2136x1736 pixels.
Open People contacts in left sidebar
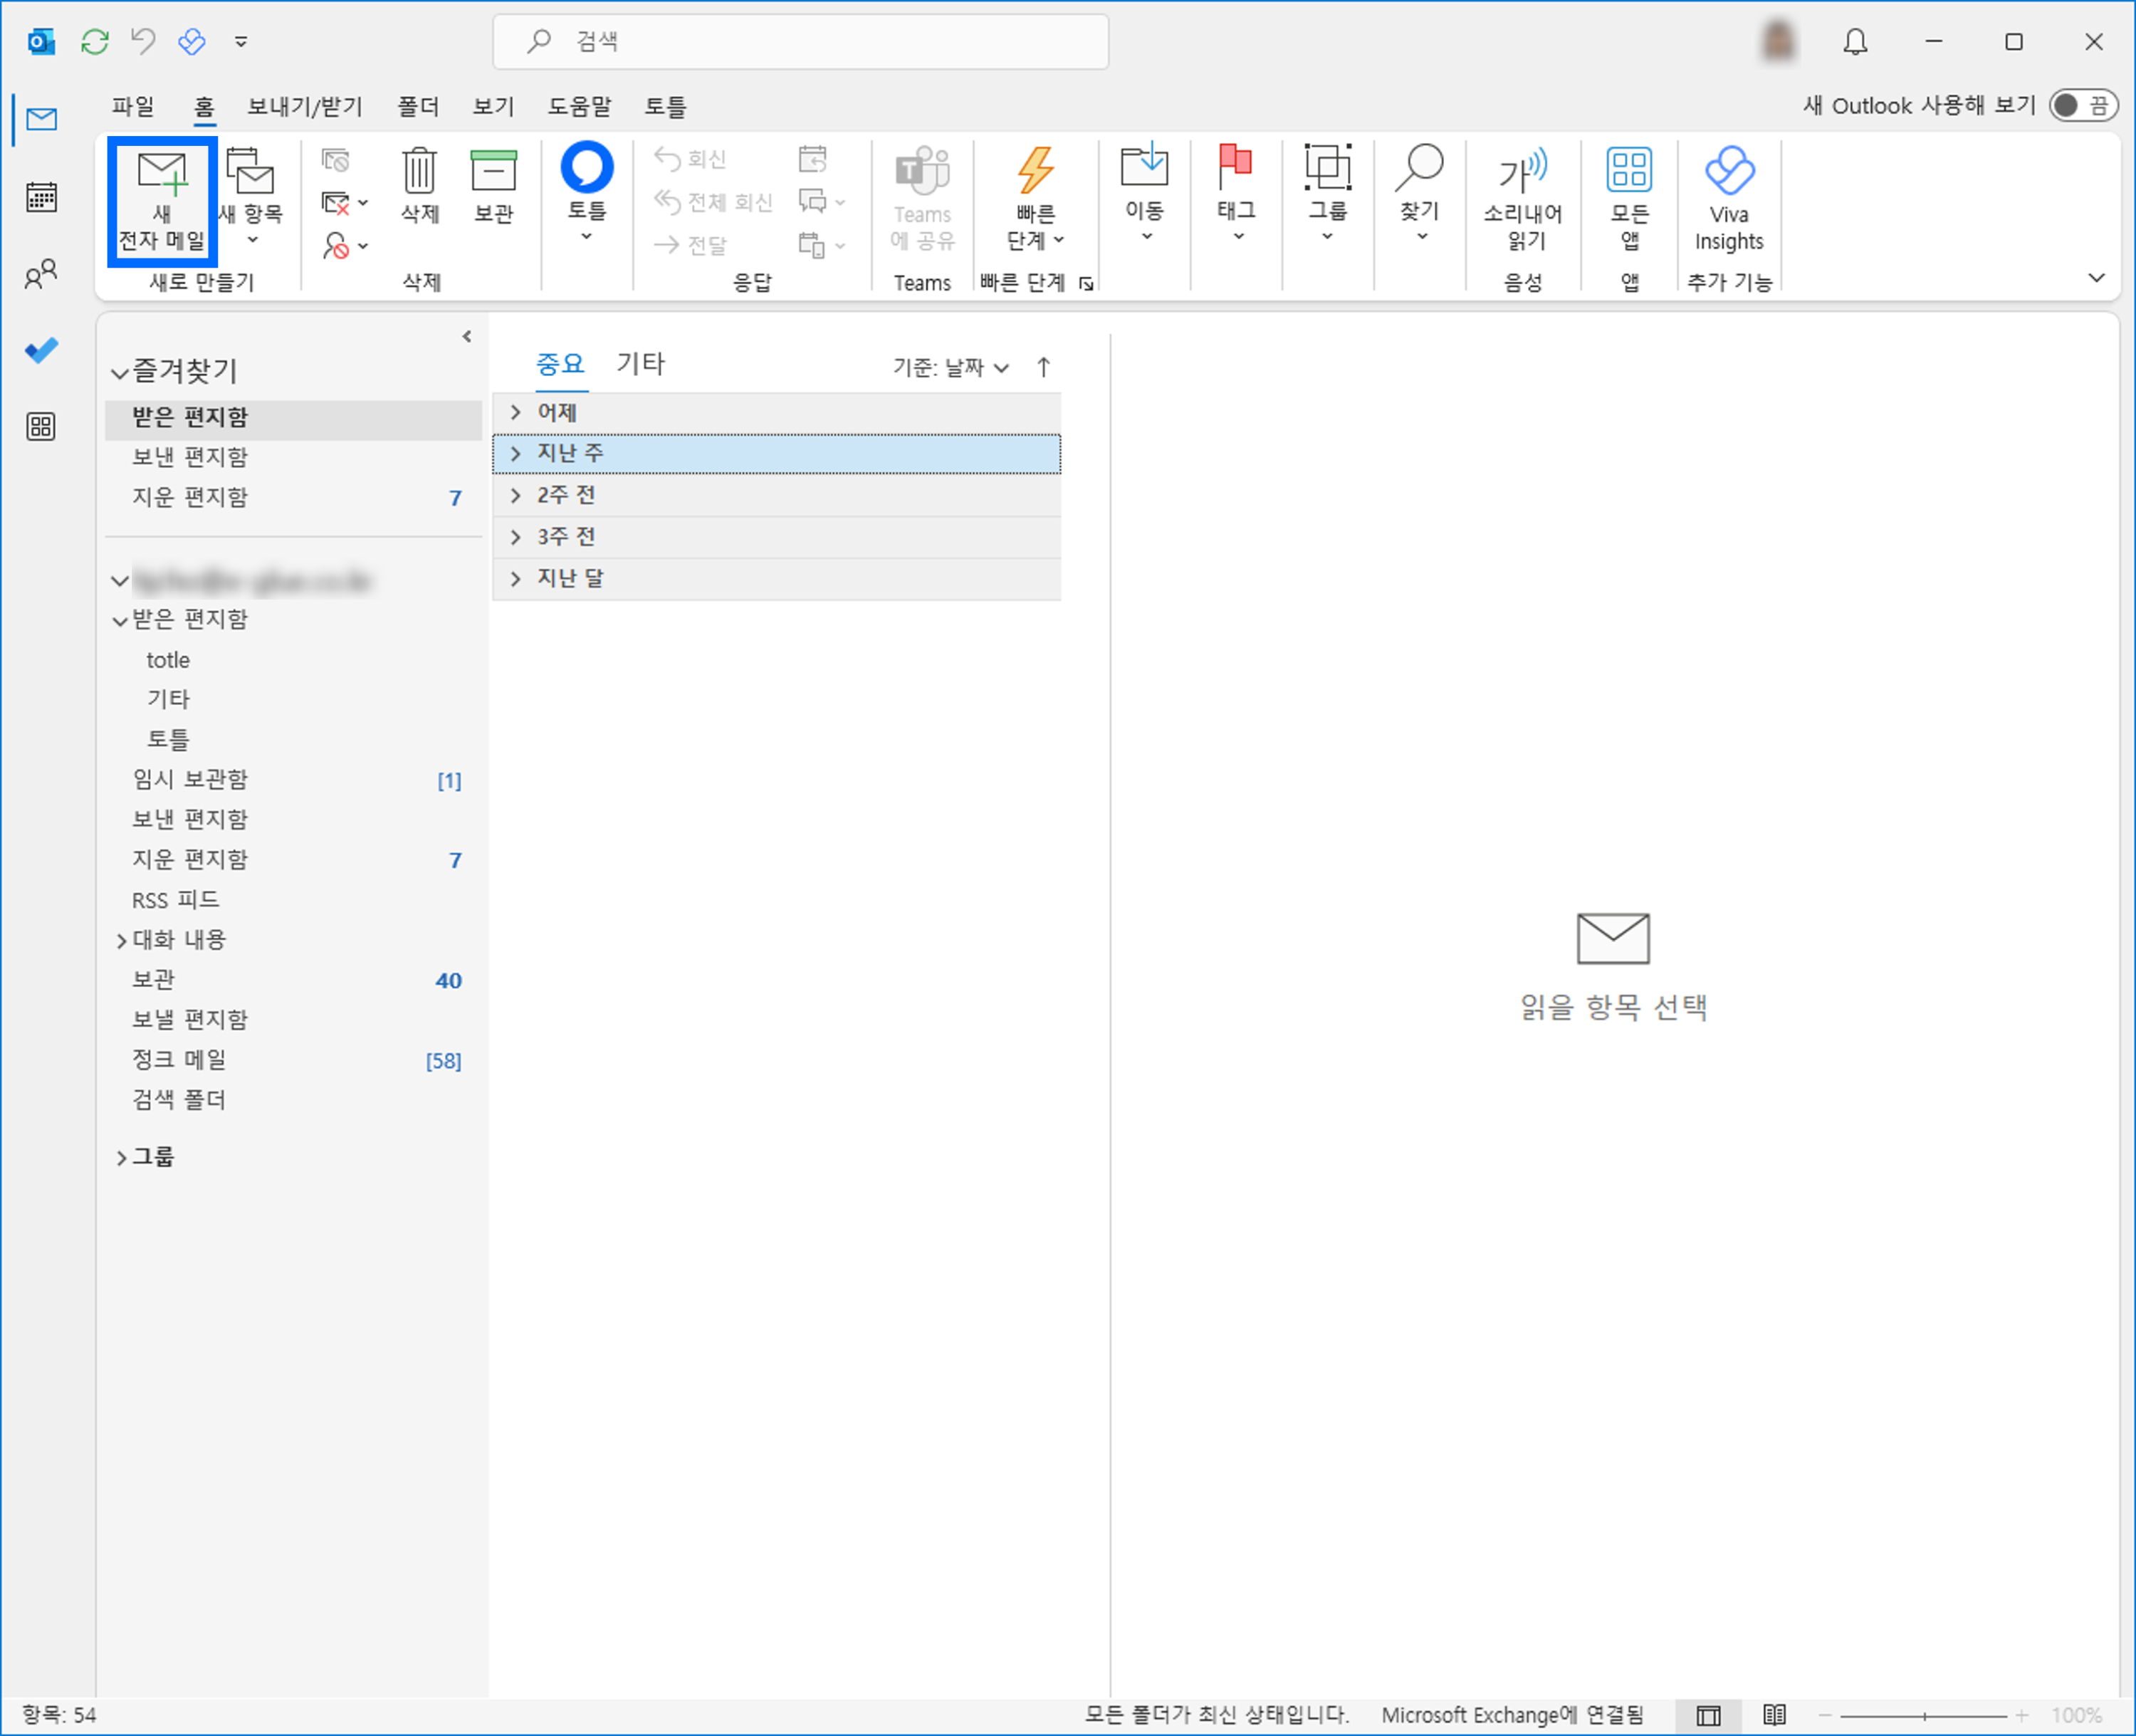click(x=41, y=274)
